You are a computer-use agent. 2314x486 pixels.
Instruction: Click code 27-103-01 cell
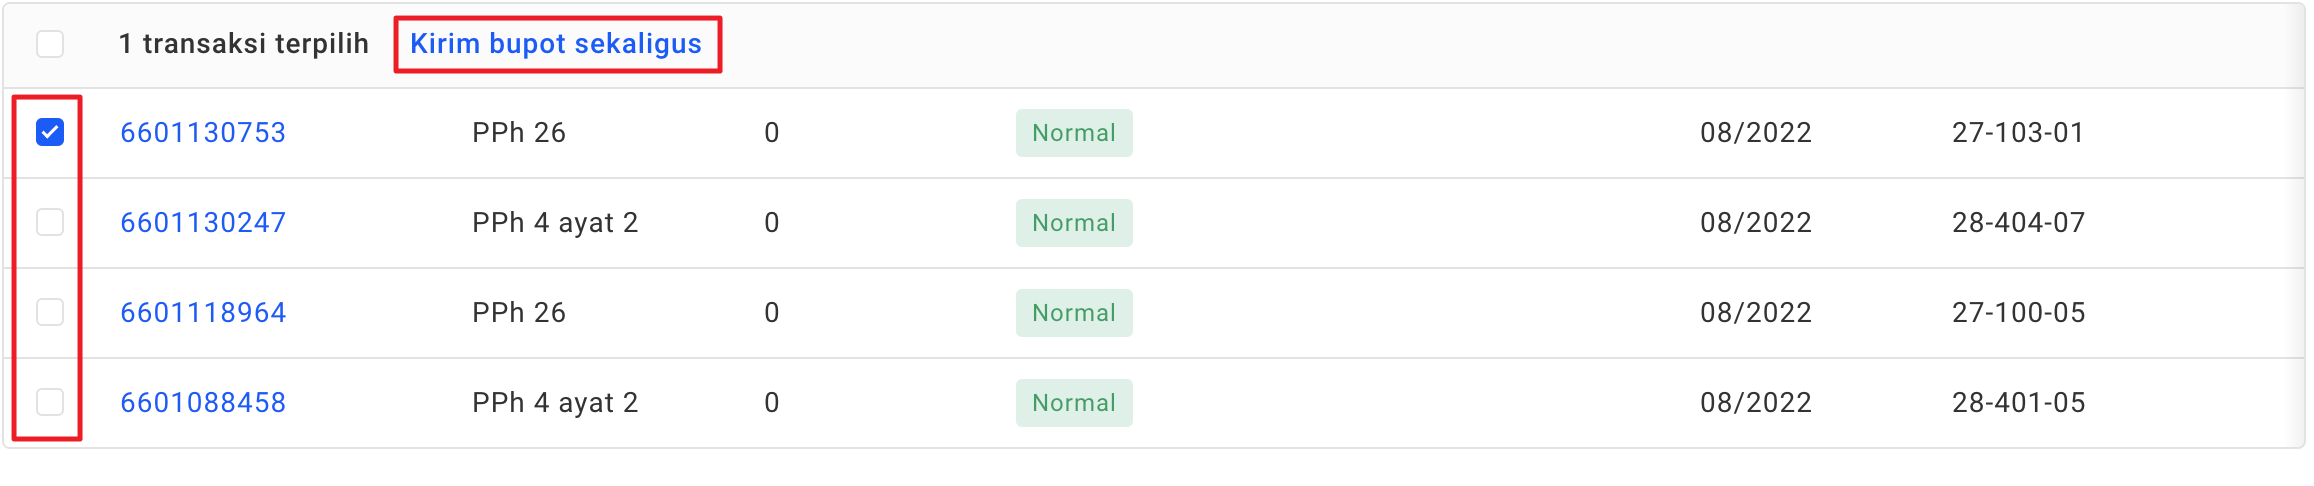[2017, 133]
